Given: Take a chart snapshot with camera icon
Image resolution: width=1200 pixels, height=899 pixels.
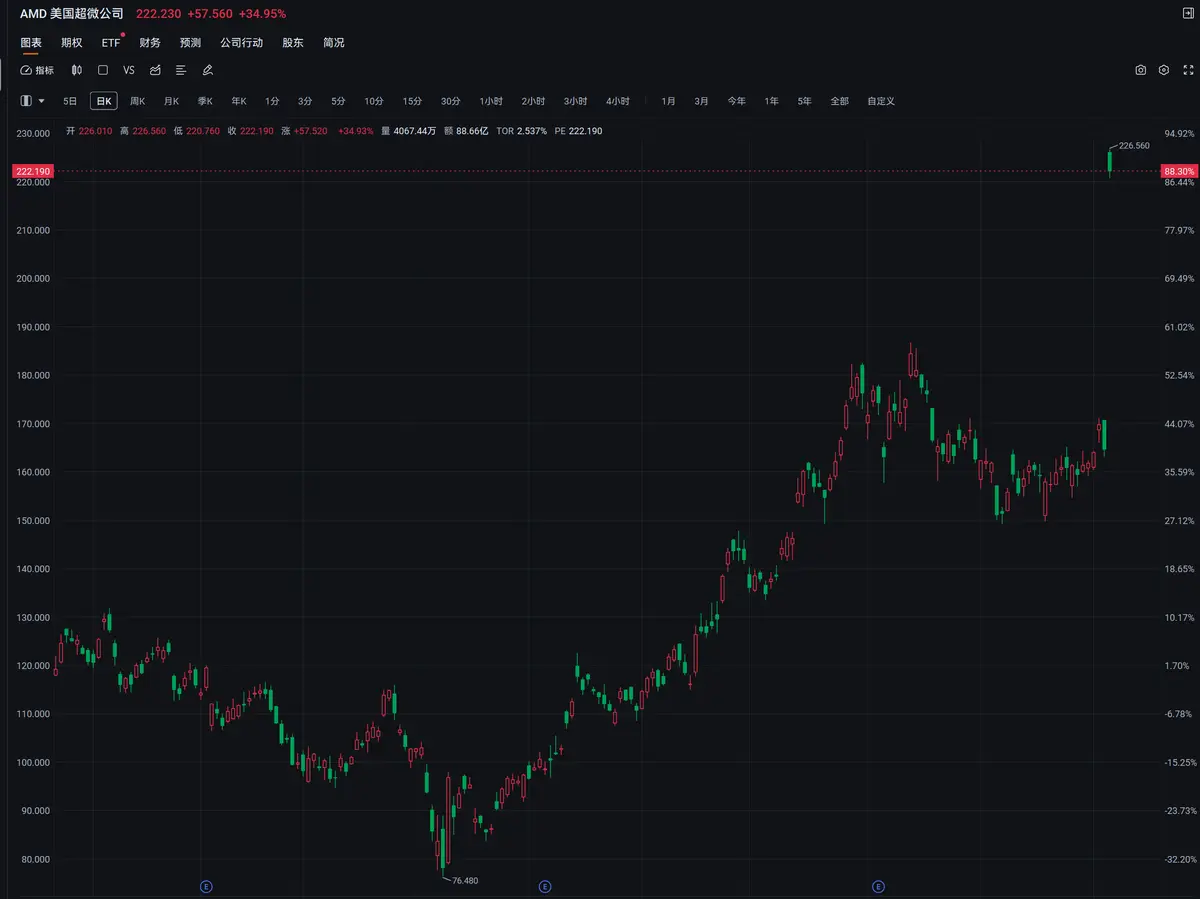Looking at the screenshot, I should click(1141, 70).
